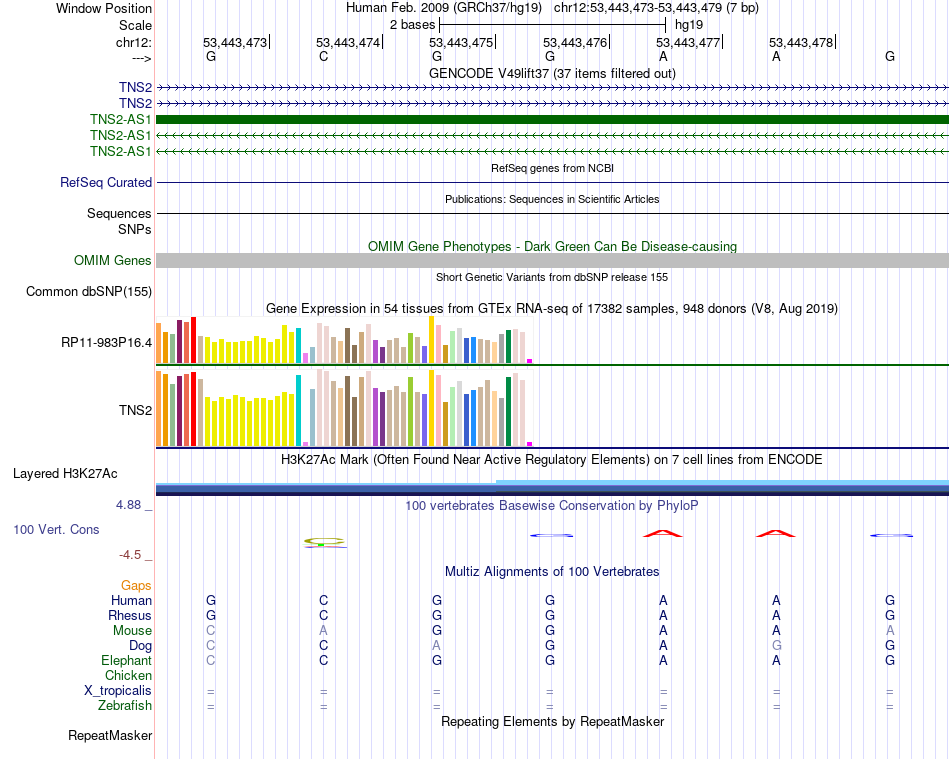Click the Elephant alignment row label
Viewport: 950px width, 759px height.
click(126, 660)
